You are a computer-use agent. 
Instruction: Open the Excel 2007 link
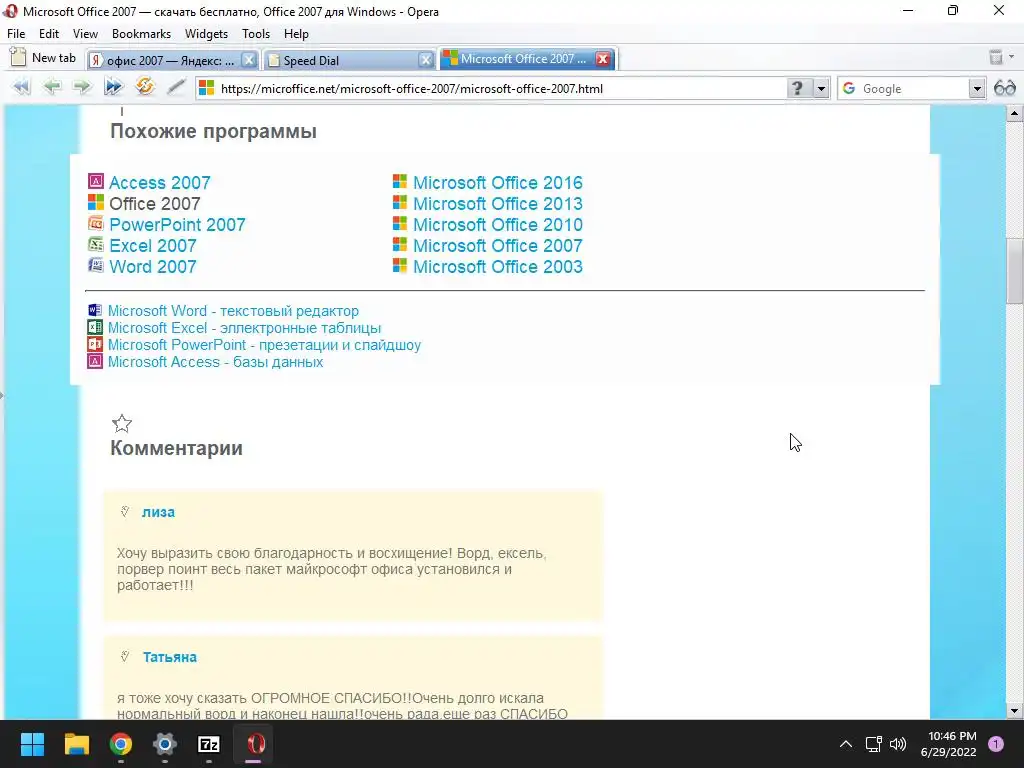(152, 245)
